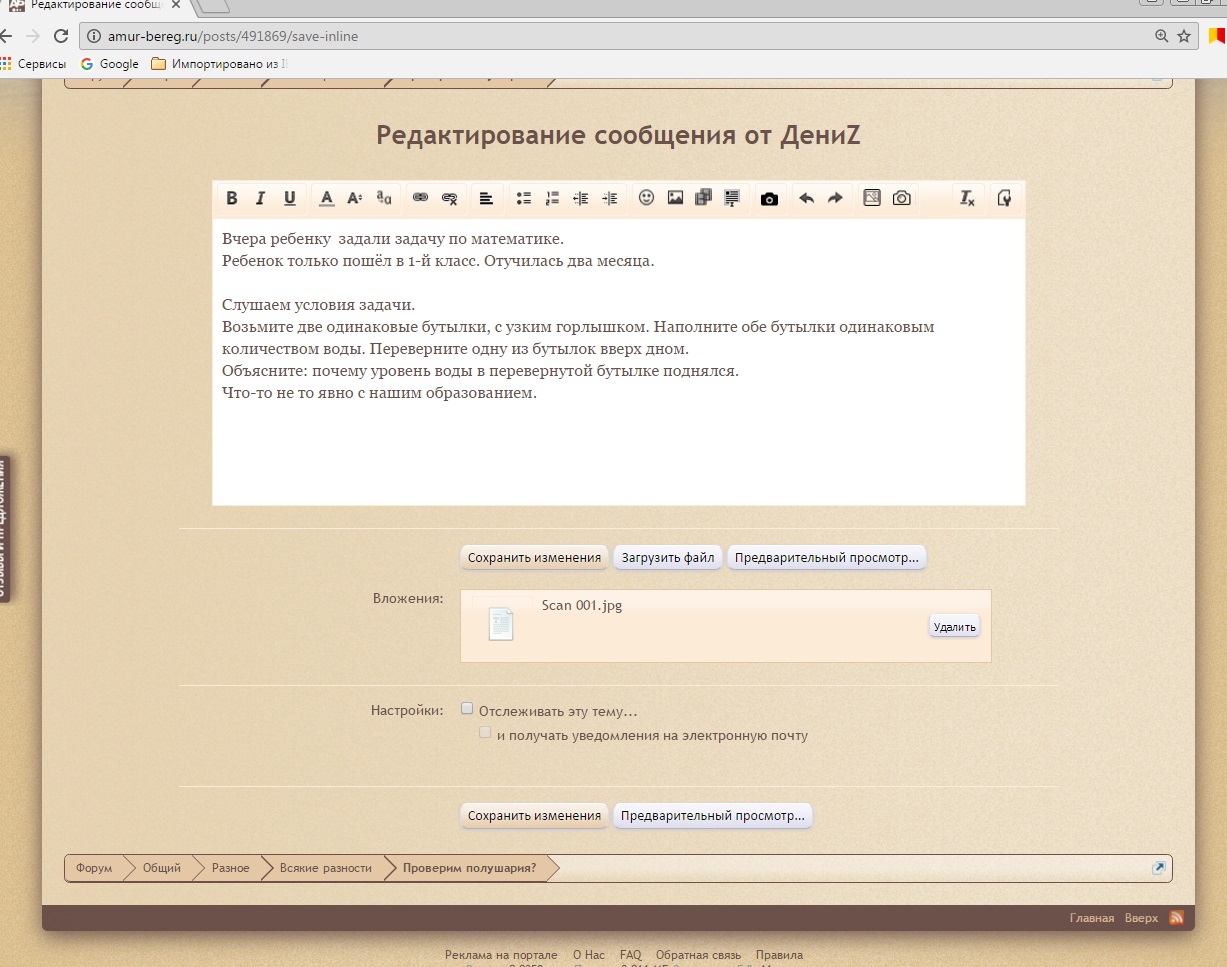The image size is (1227, 967).
Task: Click the indent icon
Action: [610, 198]
